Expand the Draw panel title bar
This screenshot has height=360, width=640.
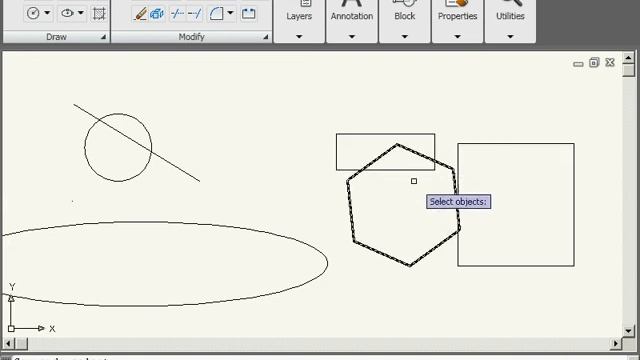click(56, 37)
